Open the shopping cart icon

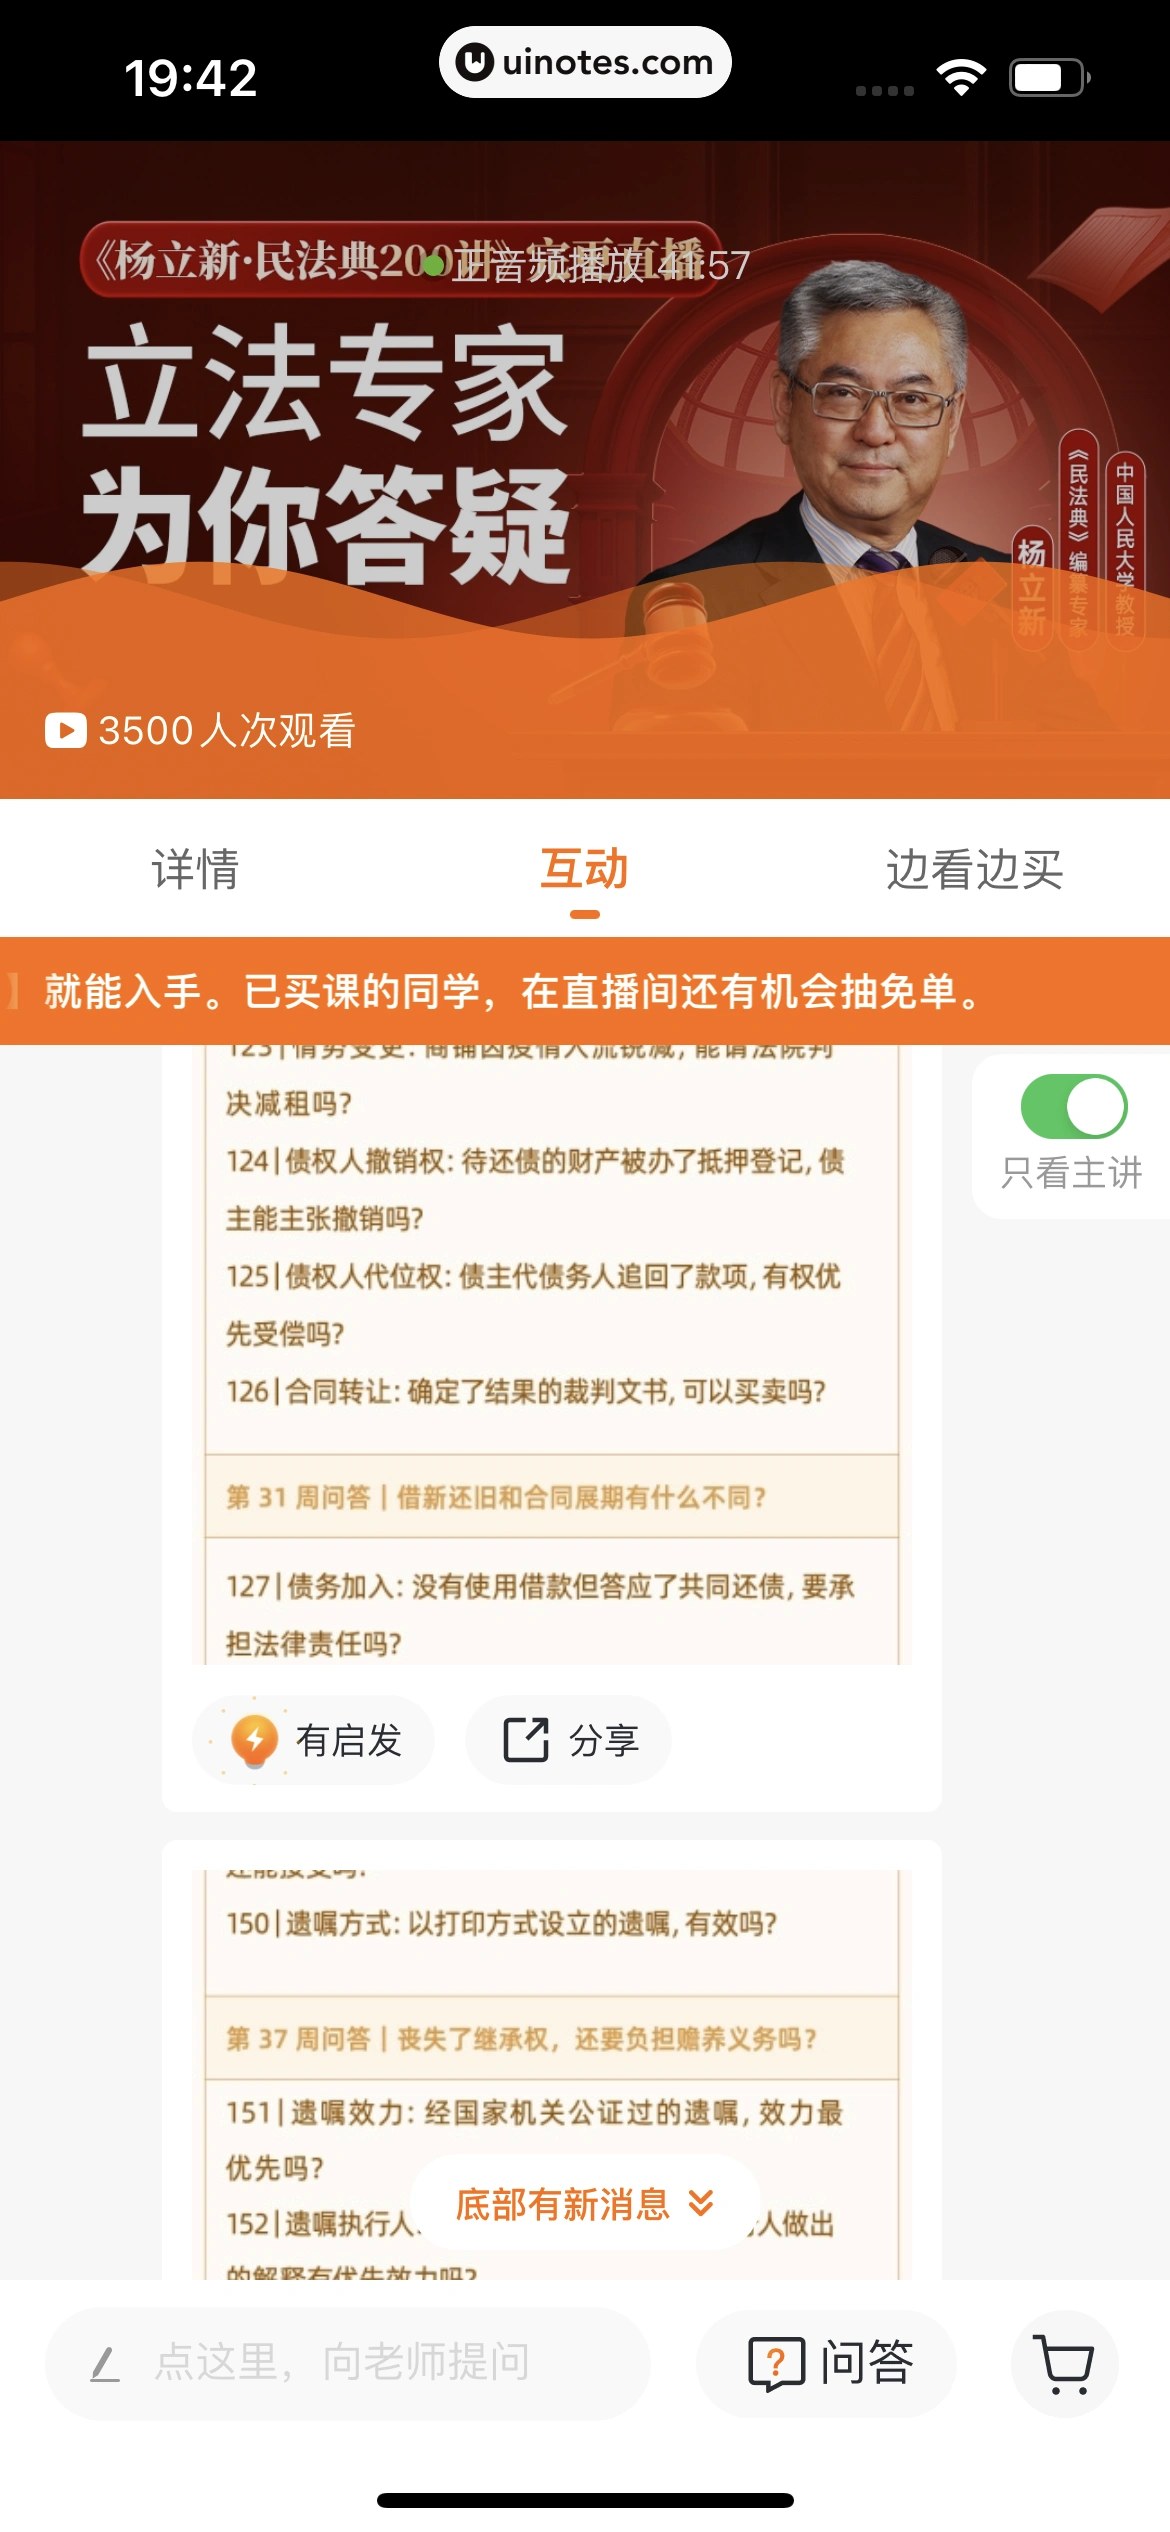pos(1065,2364)
